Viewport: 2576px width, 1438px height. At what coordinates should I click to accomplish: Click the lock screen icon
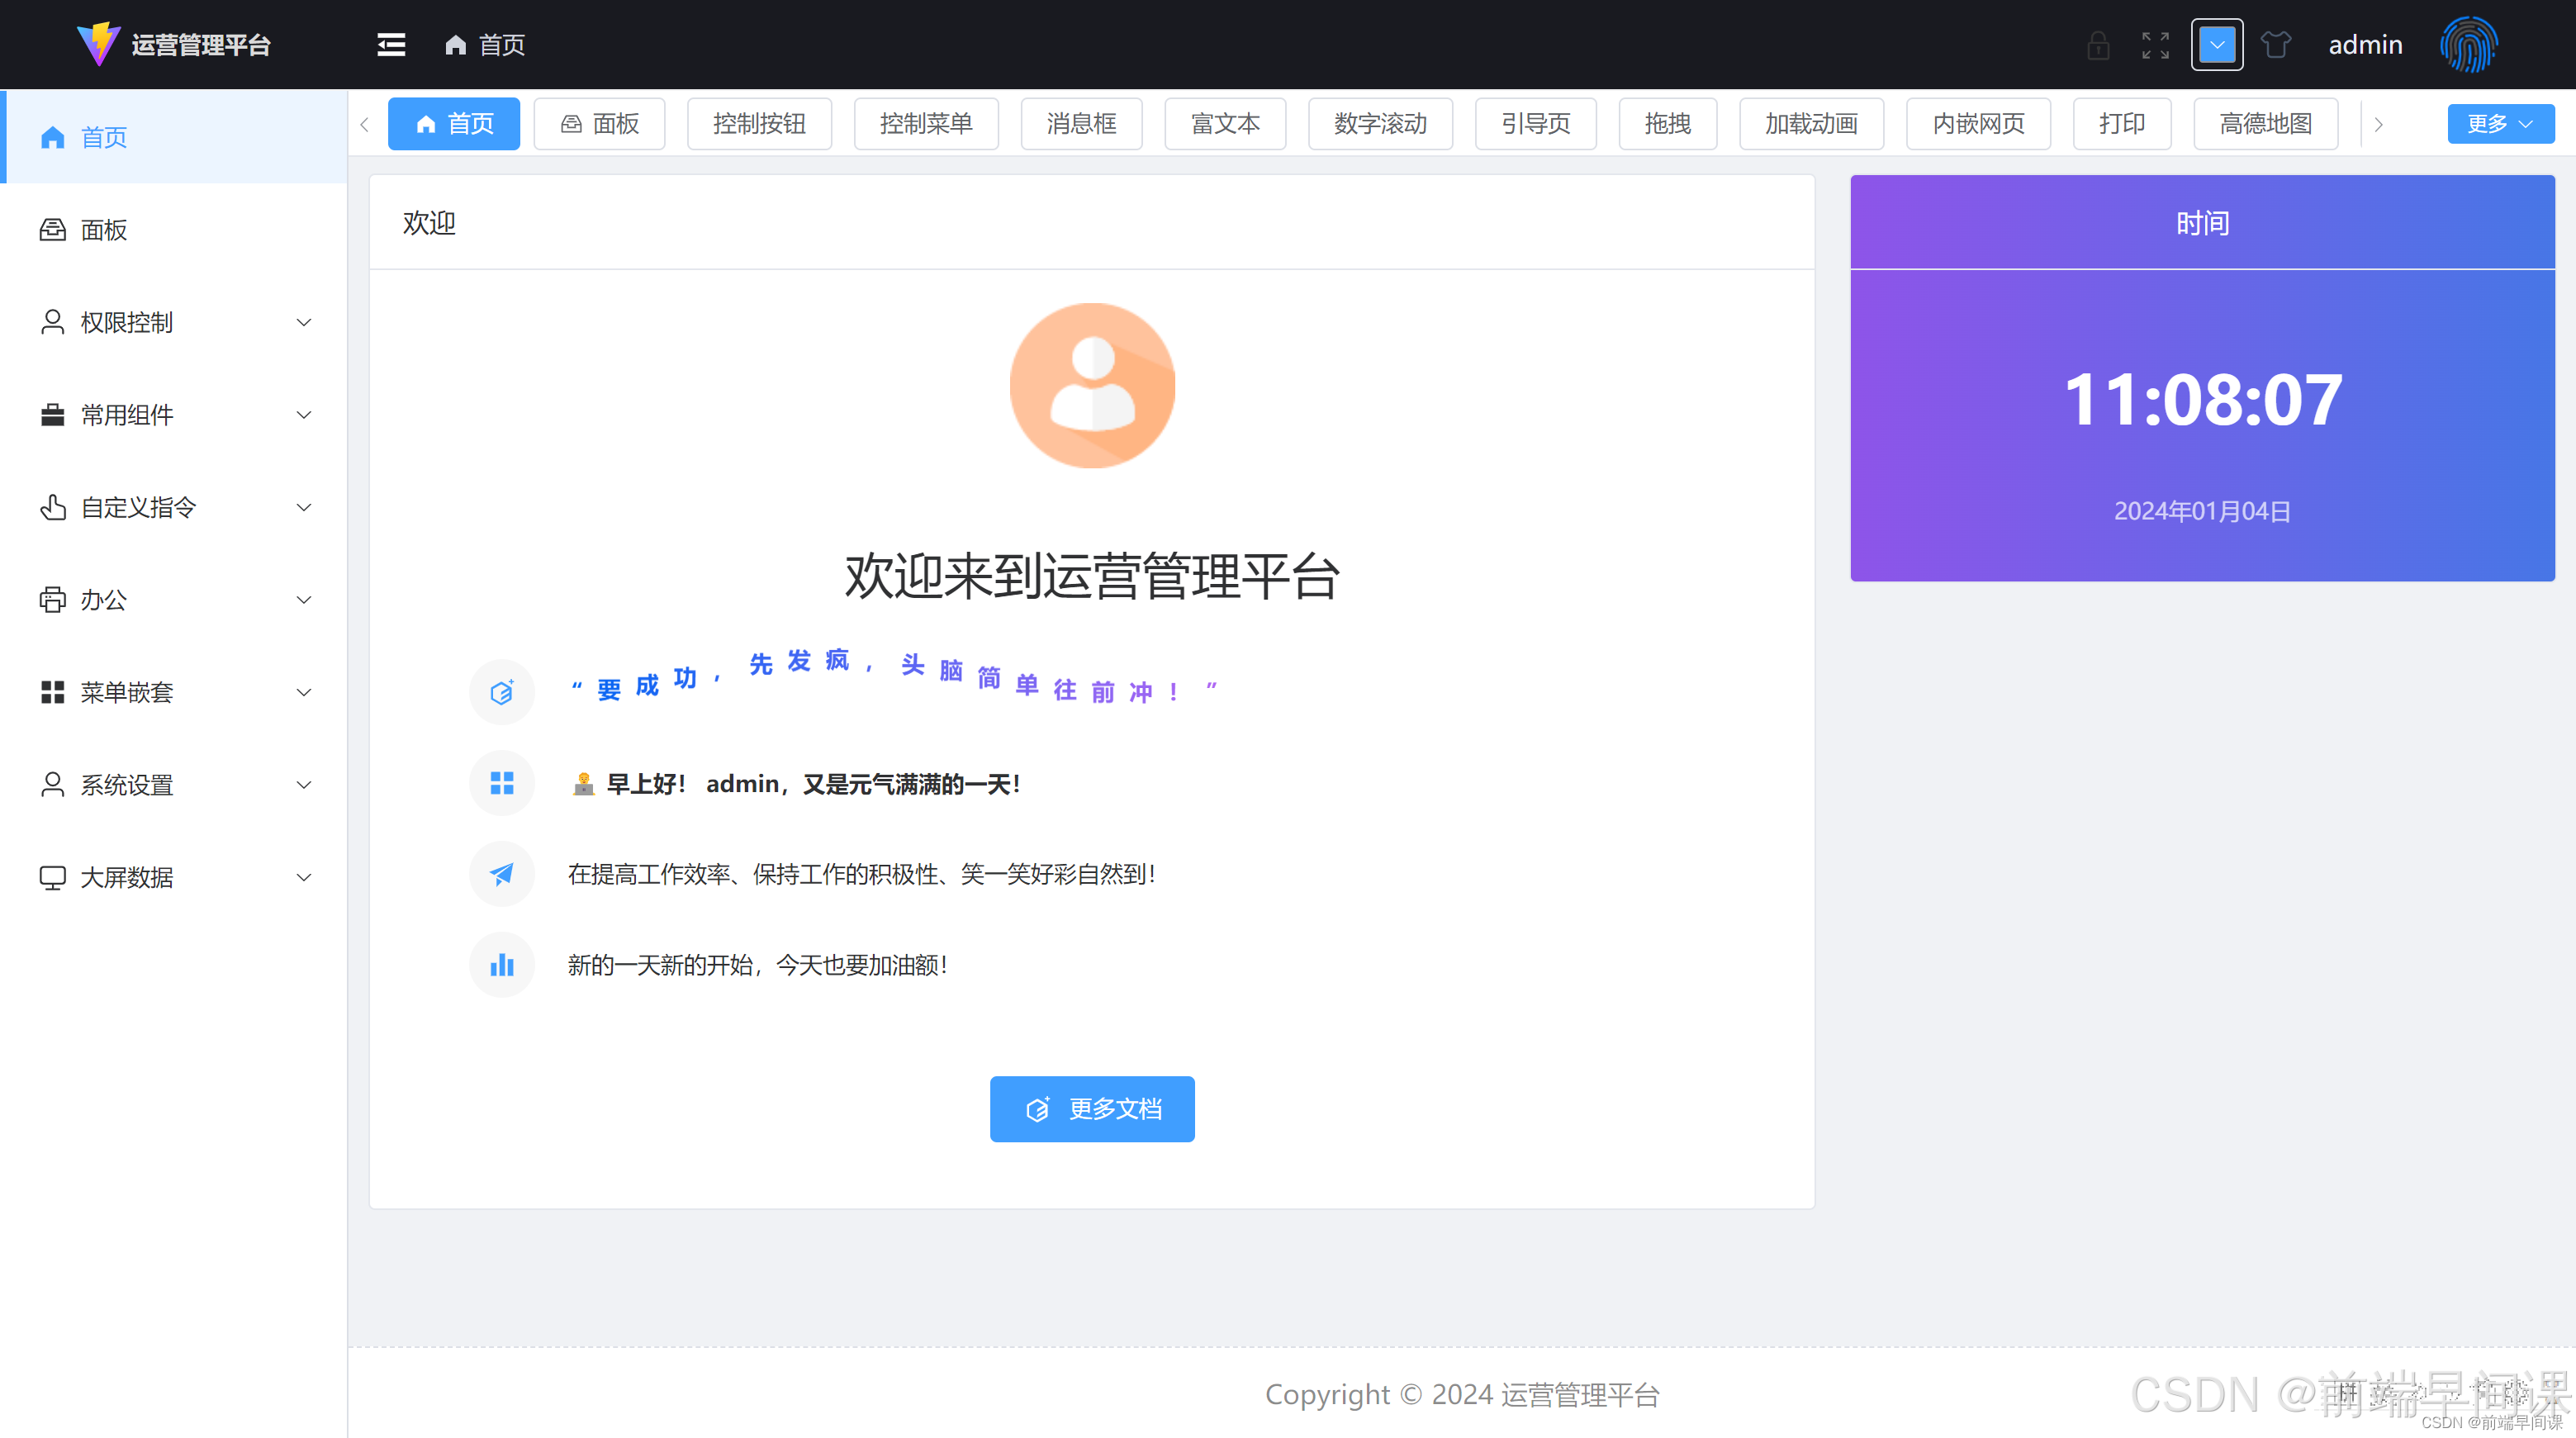coord(2098,45)
